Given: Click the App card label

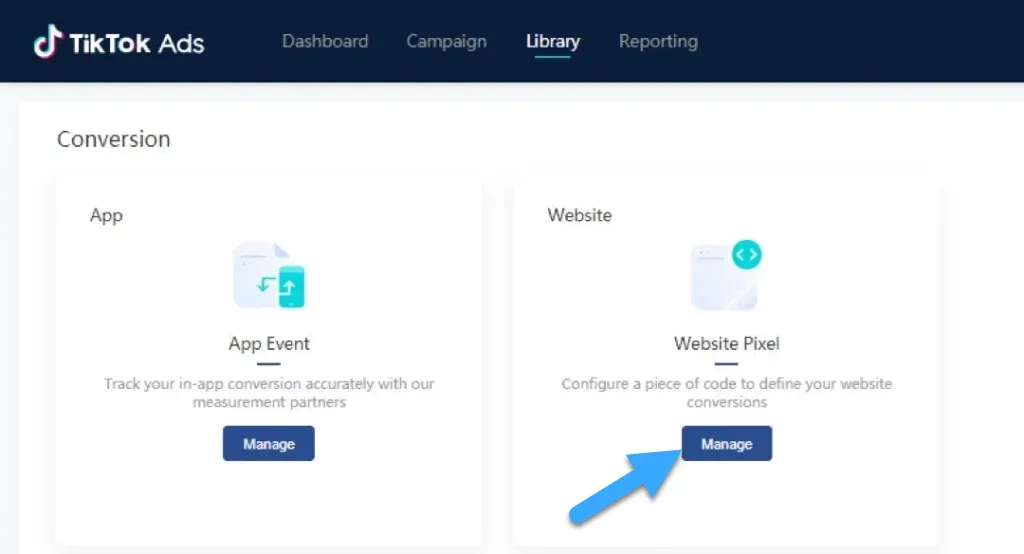Looking at the screenshot, I should (x=106, y=215).
